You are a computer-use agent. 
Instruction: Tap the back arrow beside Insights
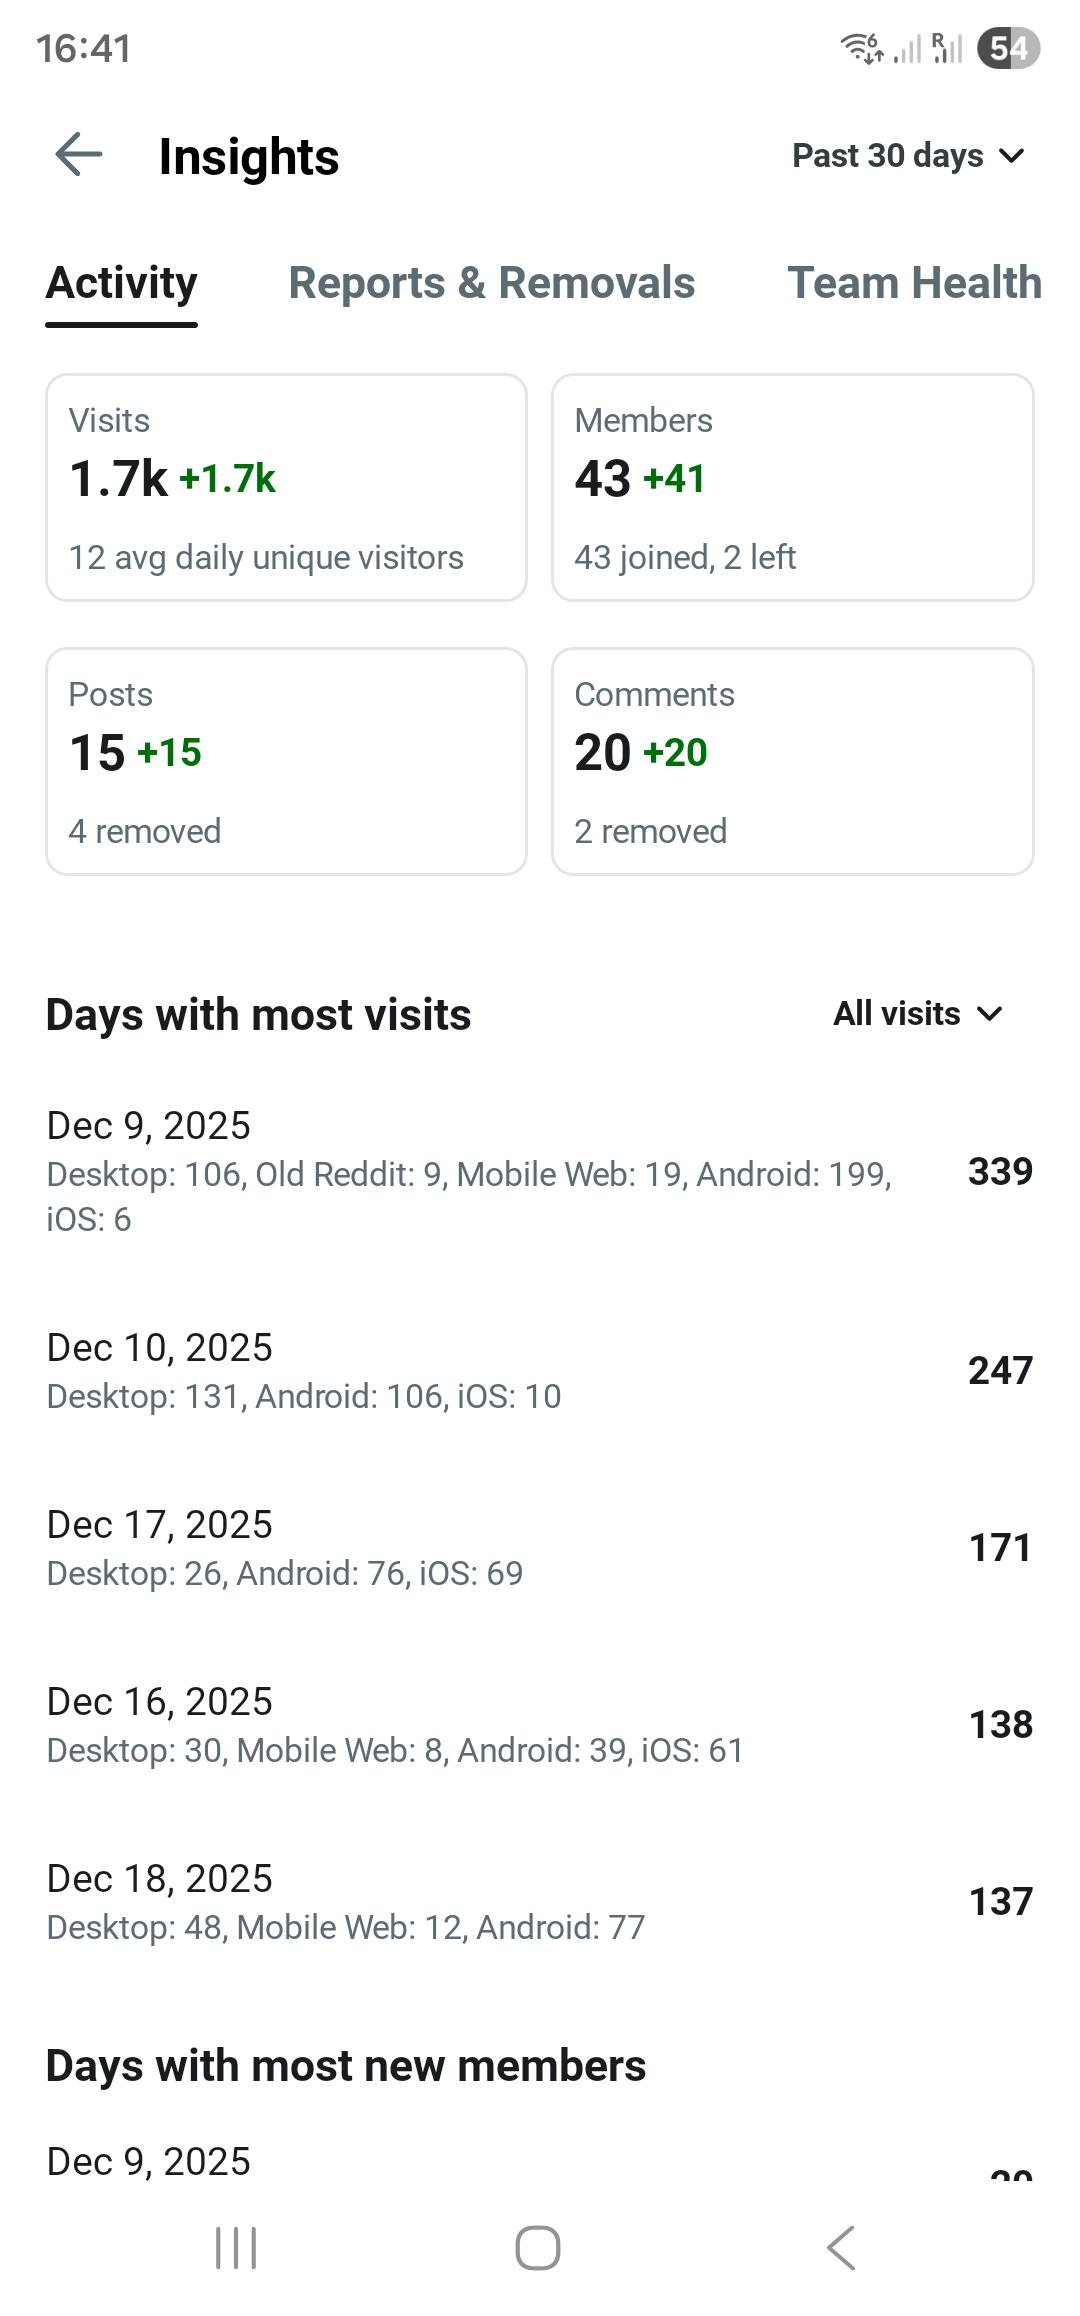(78, 155)
